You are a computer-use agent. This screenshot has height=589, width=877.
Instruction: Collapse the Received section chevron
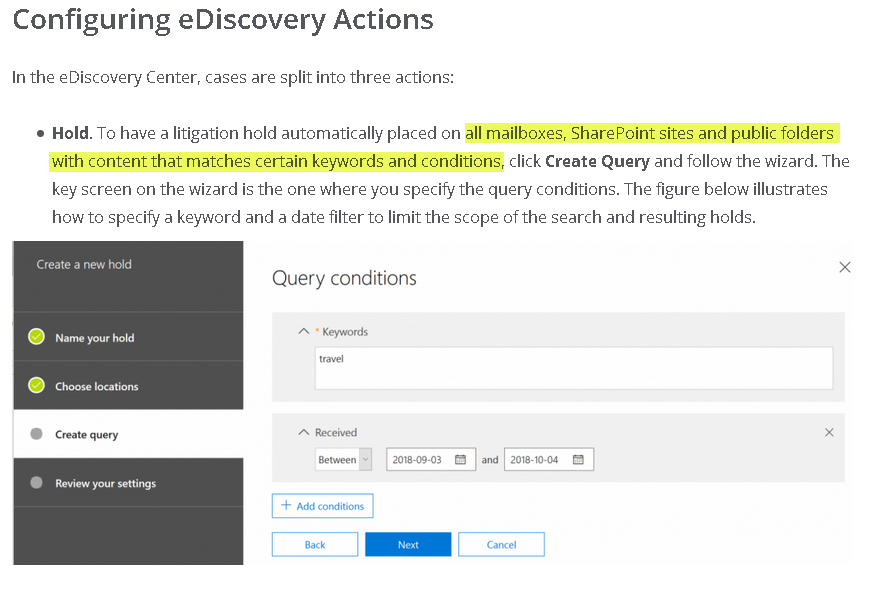[x=303, y=432]
